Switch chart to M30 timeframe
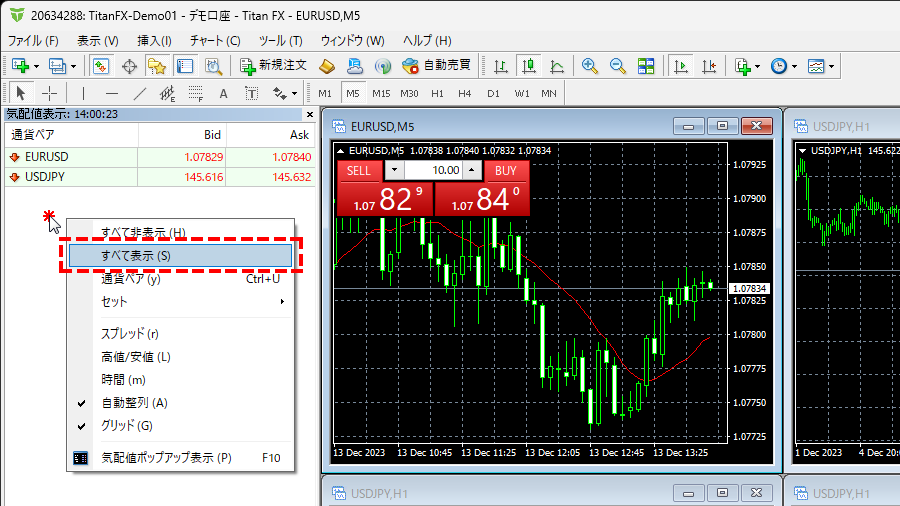This screenshot has height=506, width=900. click(x=409, y=93)
